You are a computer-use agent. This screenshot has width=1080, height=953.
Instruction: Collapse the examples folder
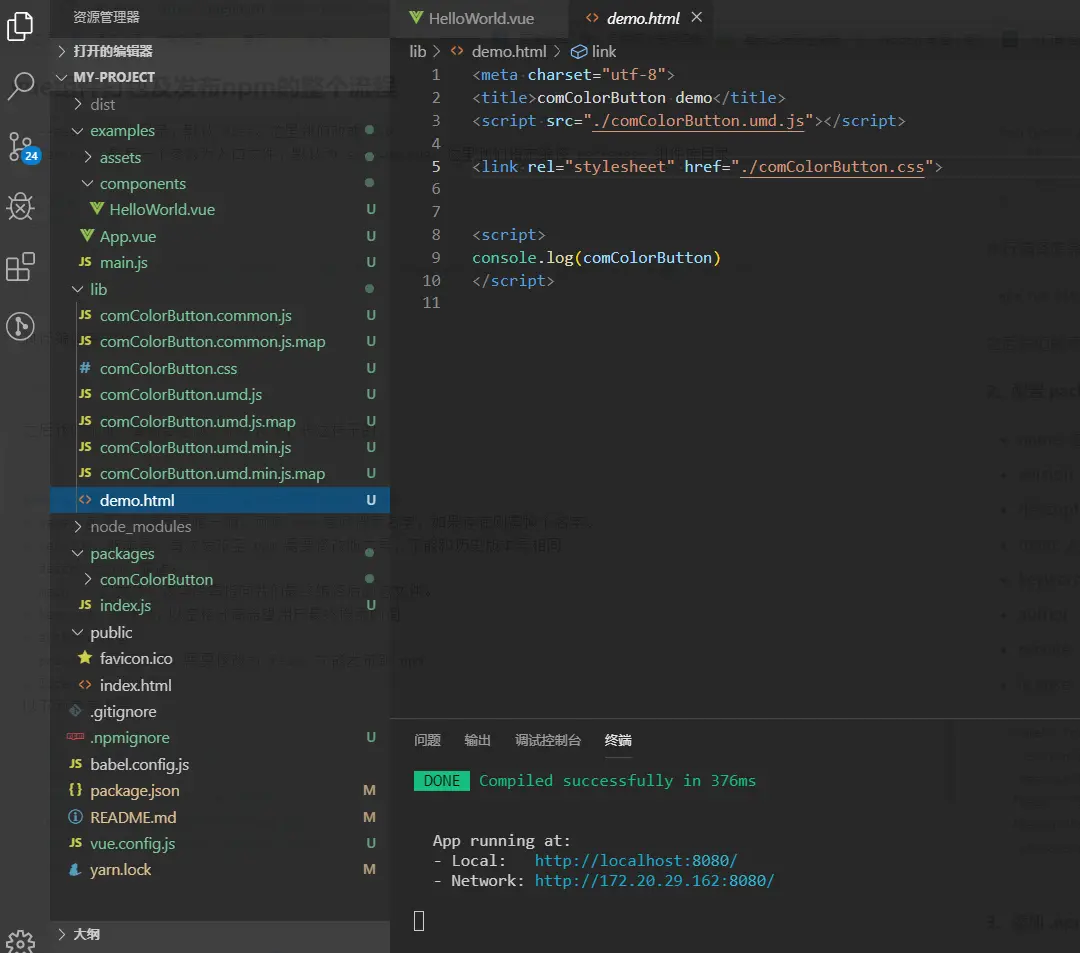[x=220, y=130]
